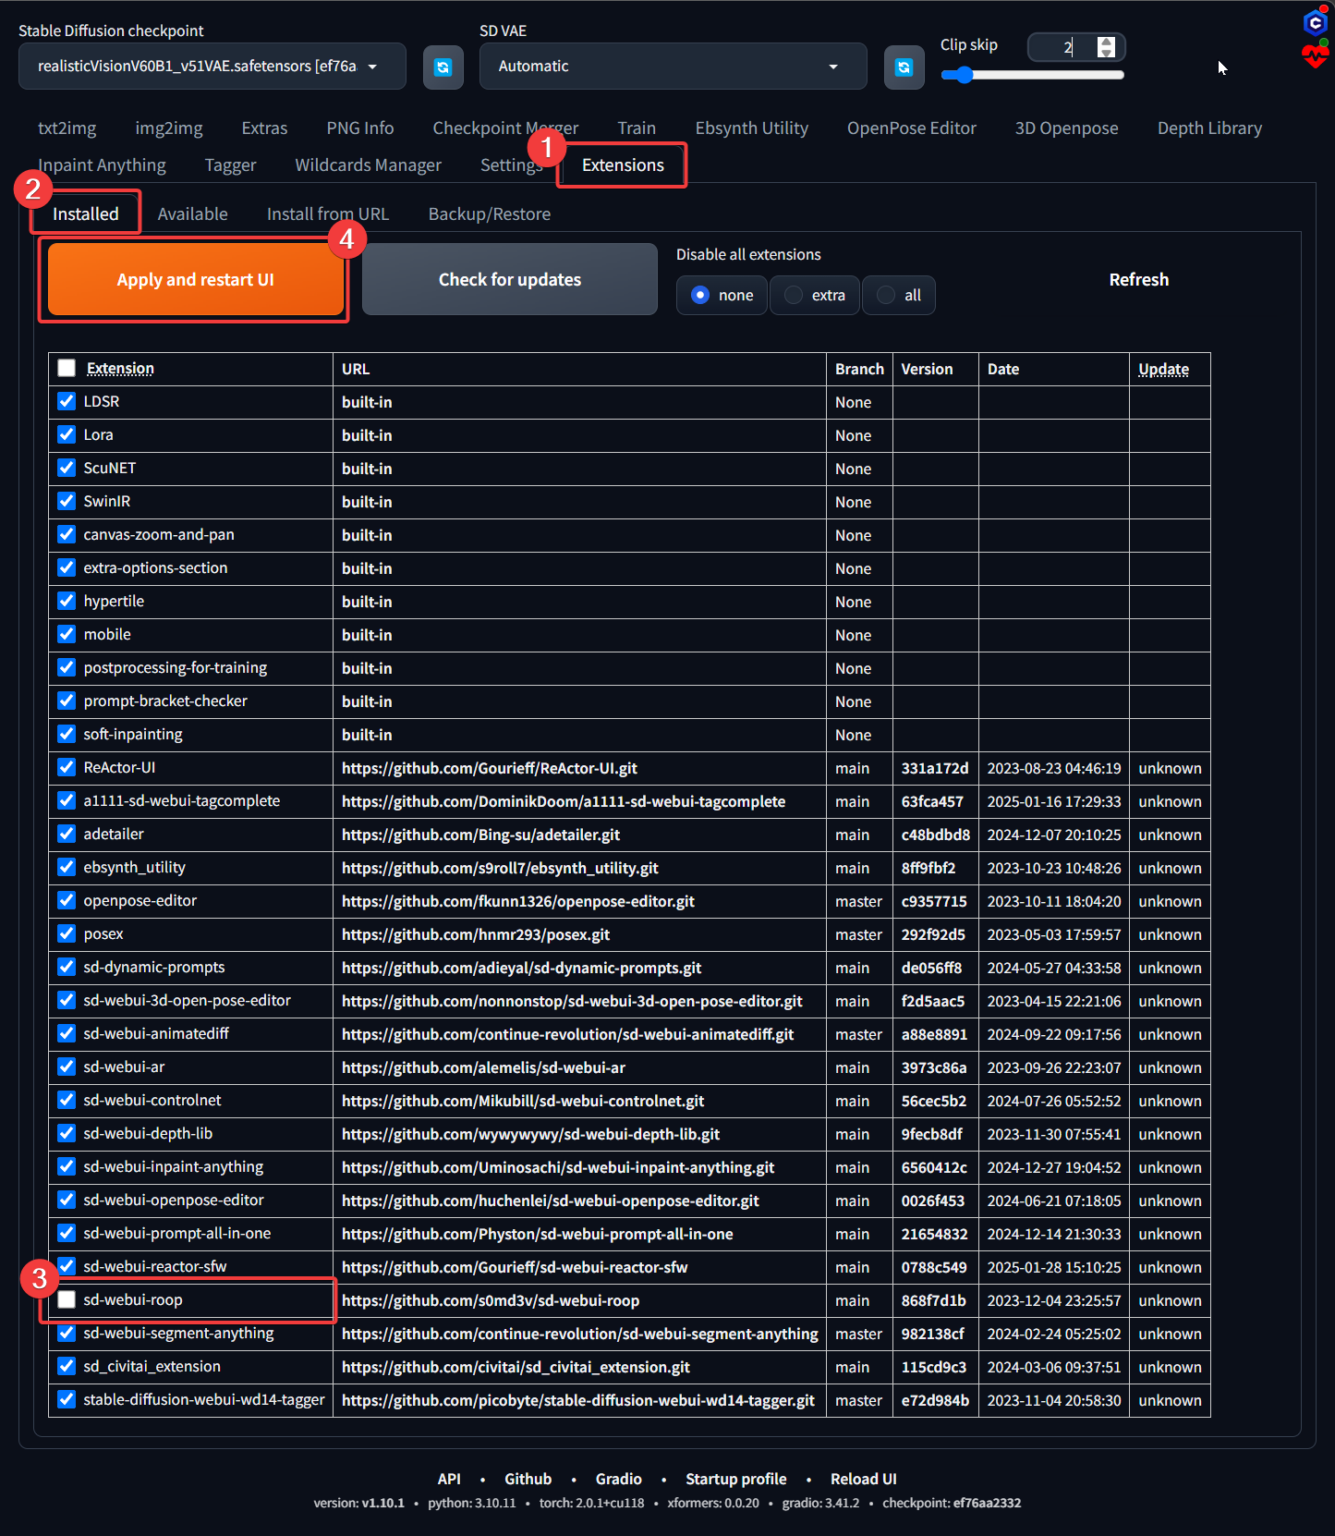Expand the SD VAE Automatic dropdown

672,66
